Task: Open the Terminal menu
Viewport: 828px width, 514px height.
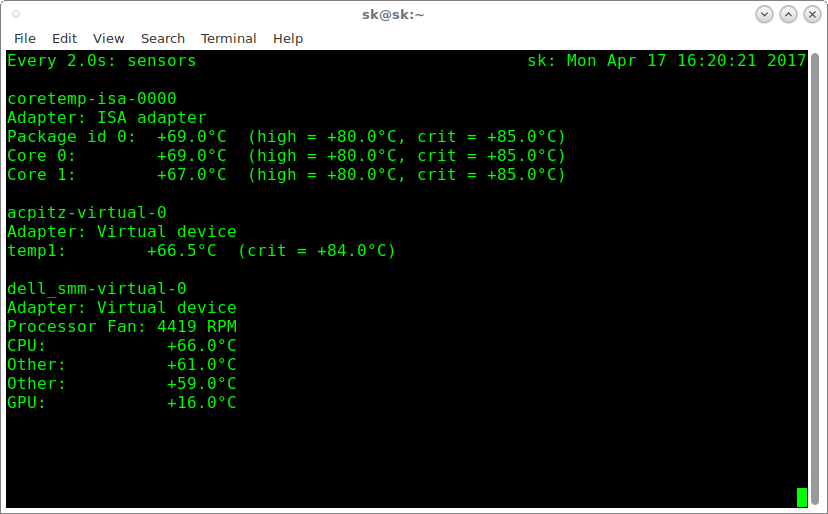Action: [228, 39]
